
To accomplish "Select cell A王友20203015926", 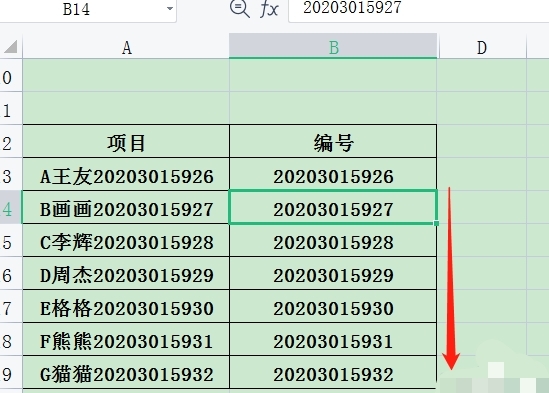I will tap(126, 175).
